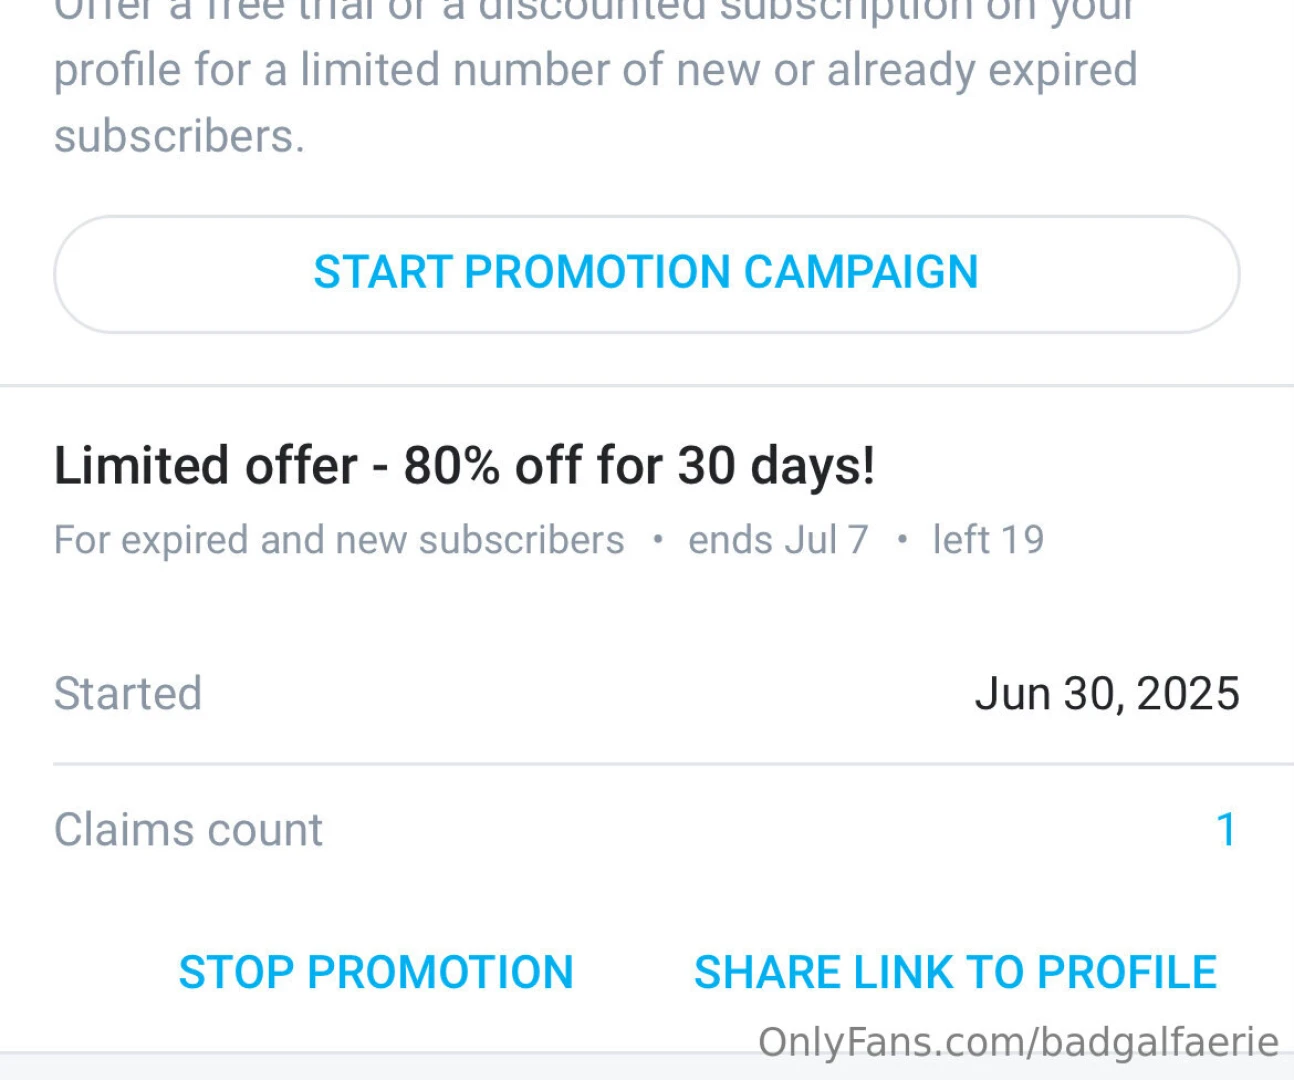Select the 'For expired and new subscribers' text

(x=339, y=540)
